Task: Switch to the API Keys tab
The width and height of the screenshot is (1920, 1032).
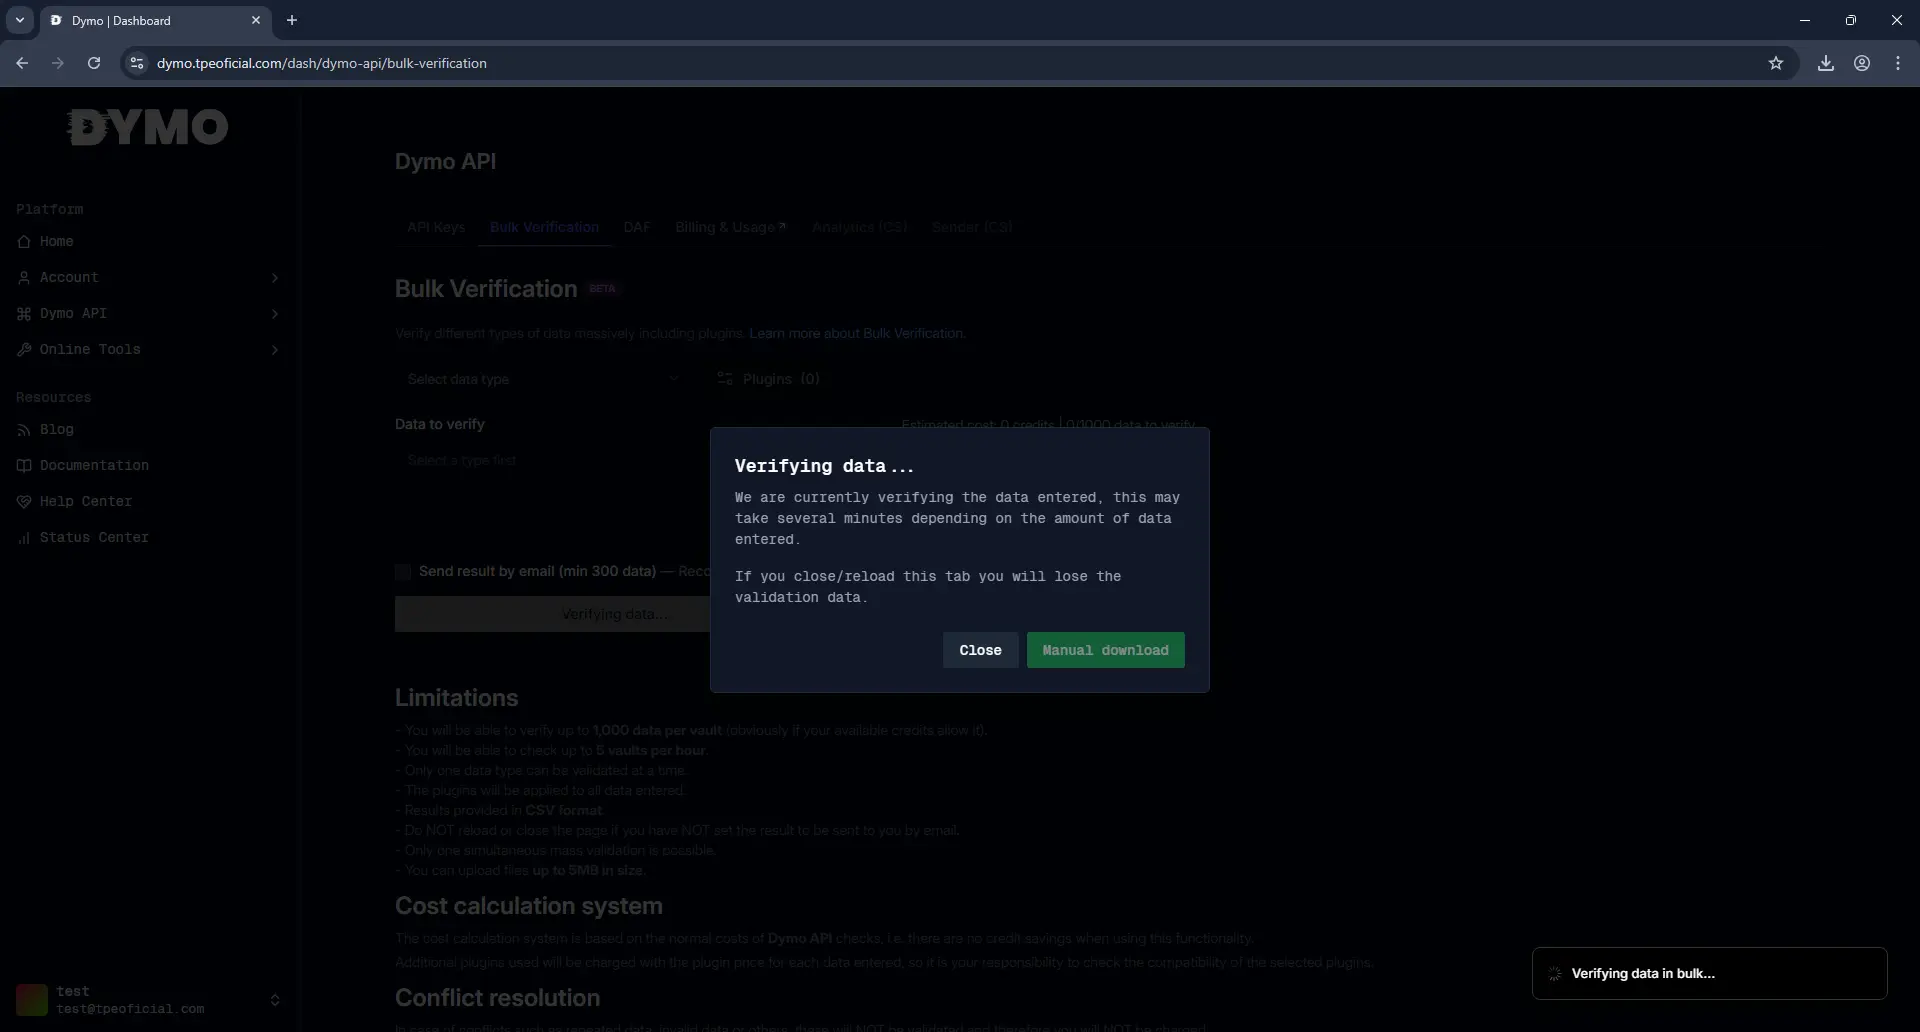Action: [x=436, y=227]
